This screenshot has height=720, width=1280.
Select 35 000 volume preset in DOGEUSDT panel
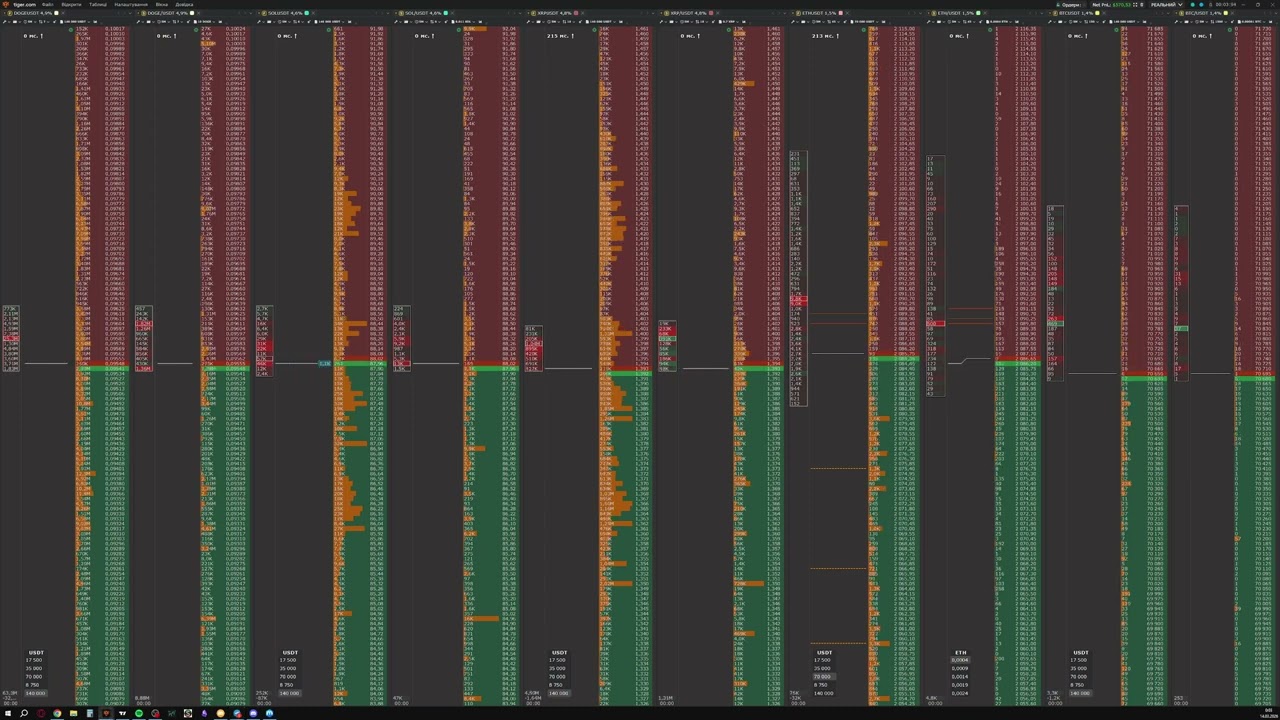coord(34,668)
